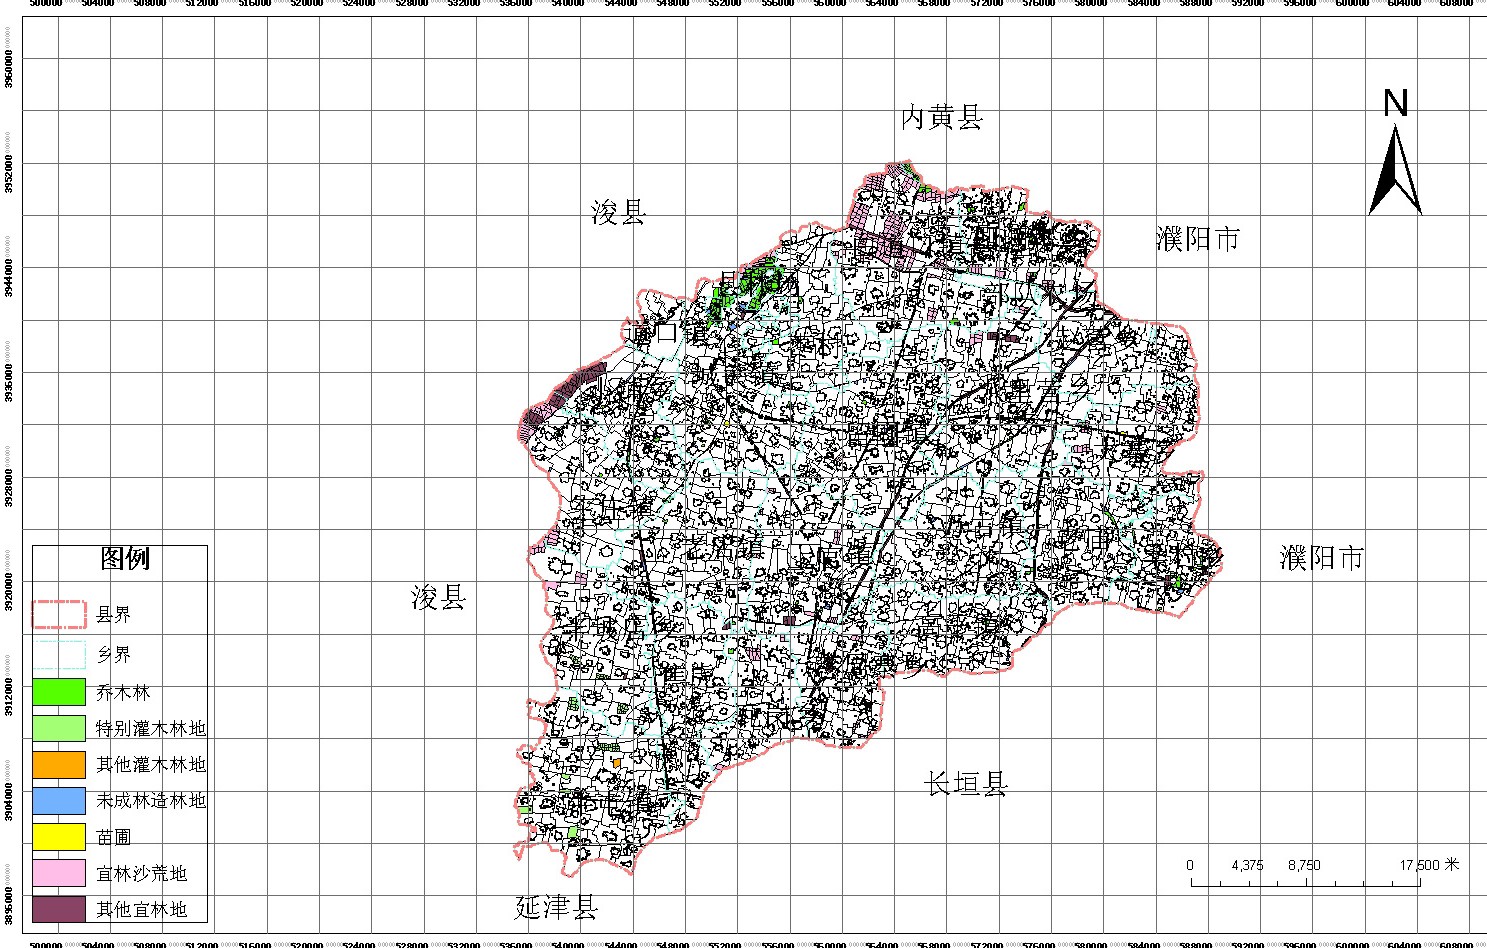Image resolution: width=1487 pixels, height=948 pixels.
Task: Select the light green 特别灌木林地 swatch
Action: pyautogui.click(x=59, y=728)
